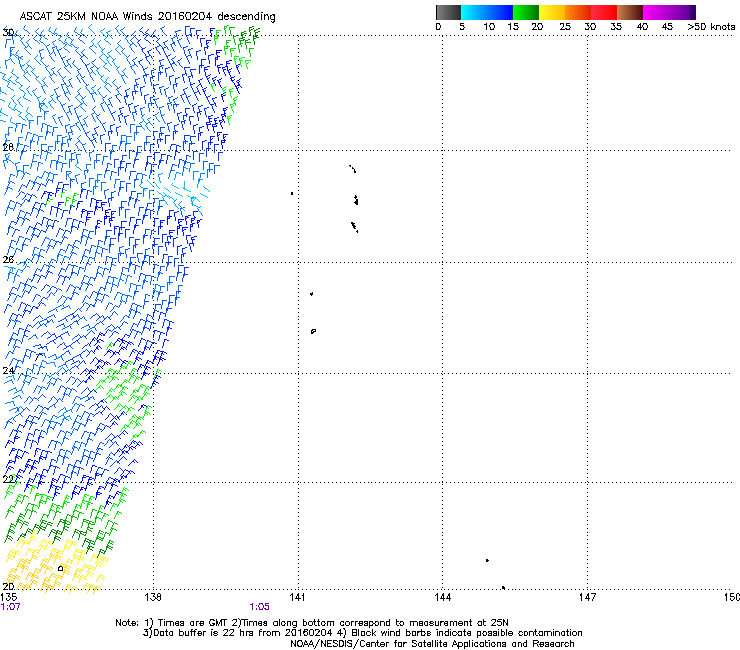The height and width of the screenshot is (650, 740).
Task: Click the blue 10-15 knots color band
Action: click(500, 12)
